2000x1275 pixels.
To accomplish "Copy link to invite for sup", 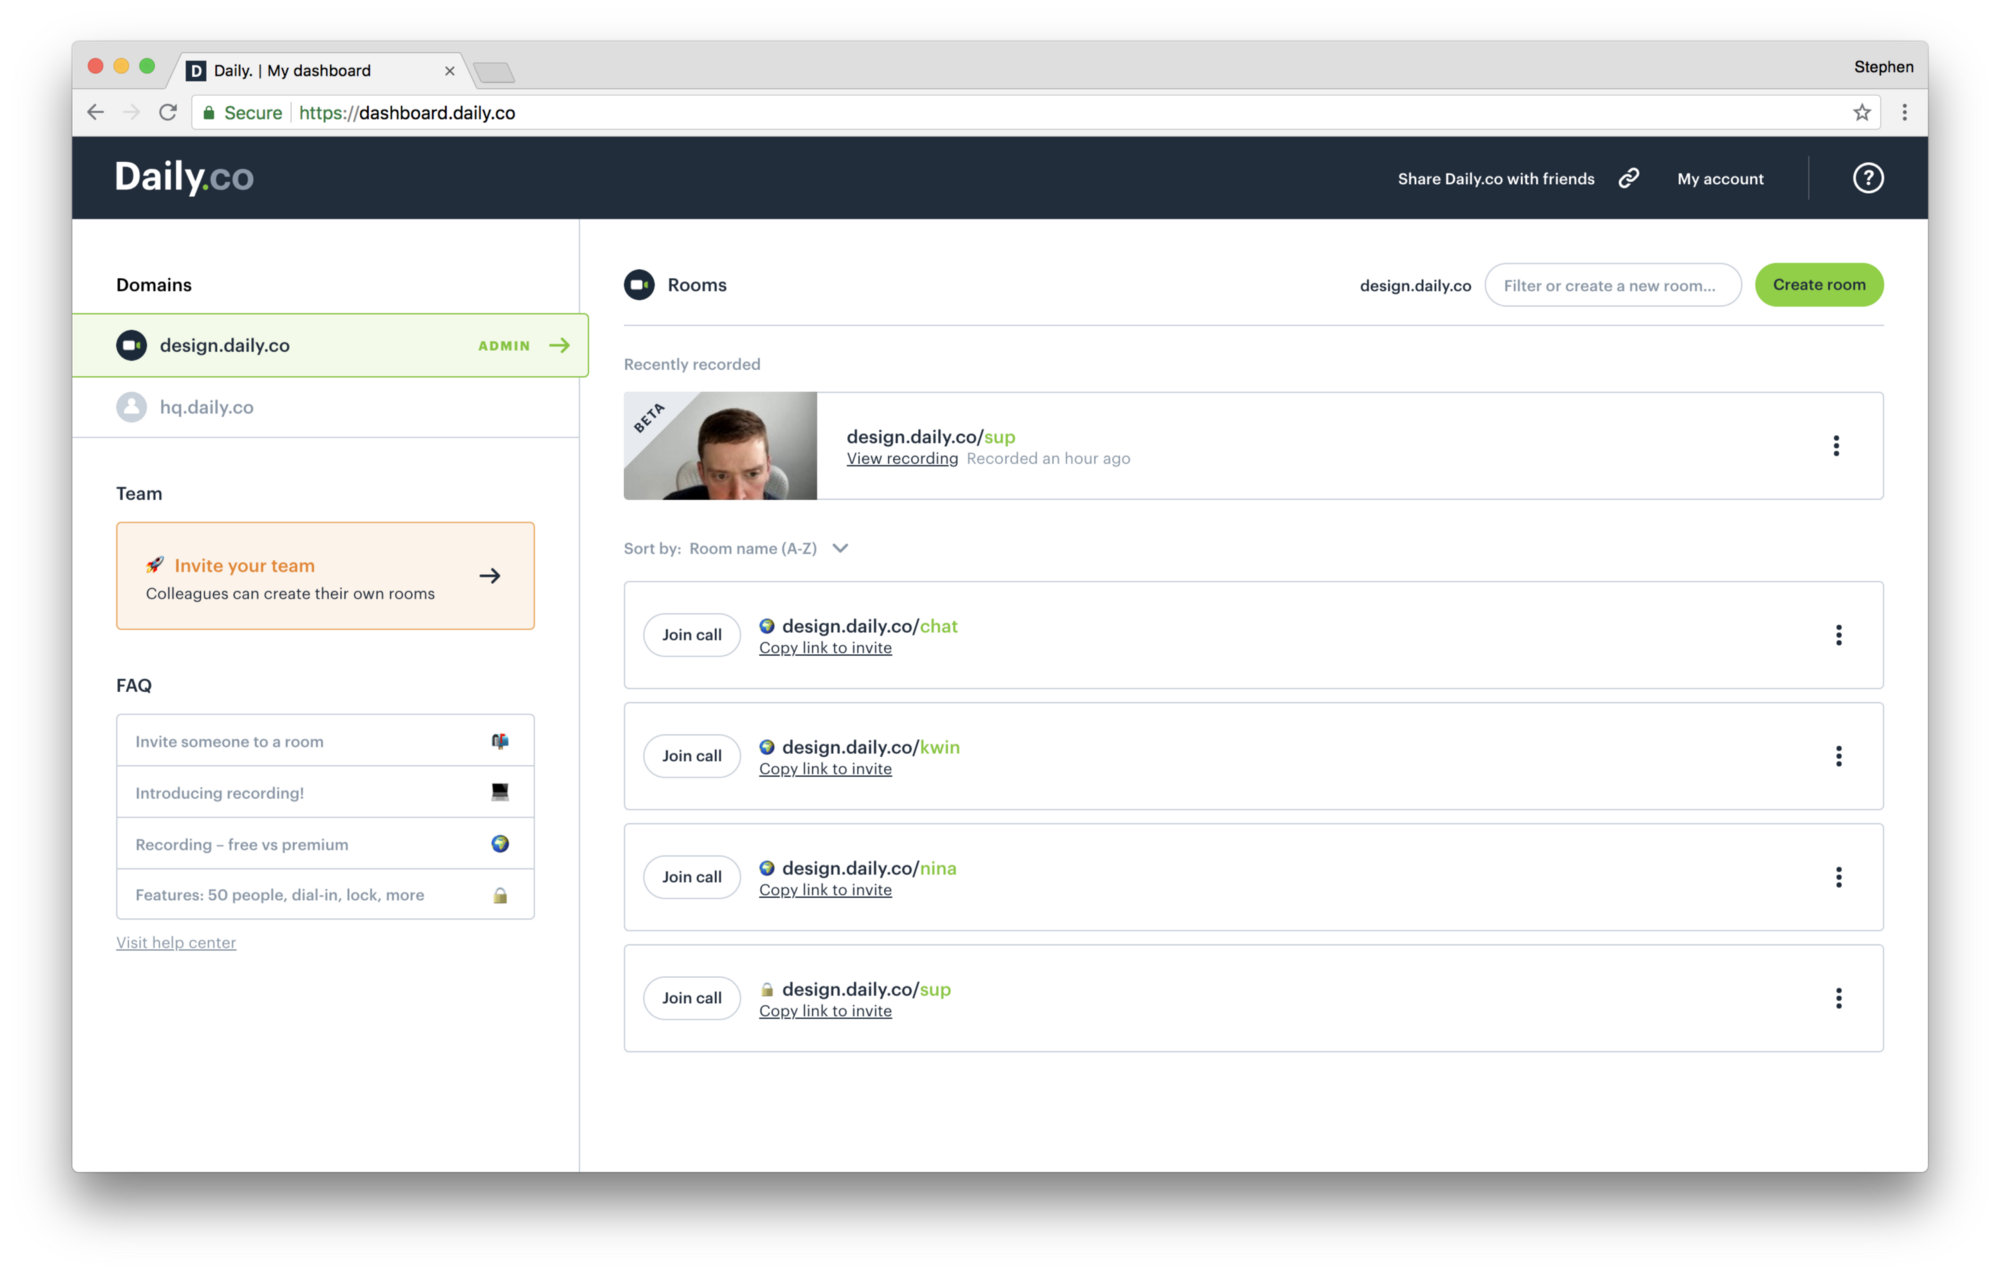I will click(x=825, y=1011).
